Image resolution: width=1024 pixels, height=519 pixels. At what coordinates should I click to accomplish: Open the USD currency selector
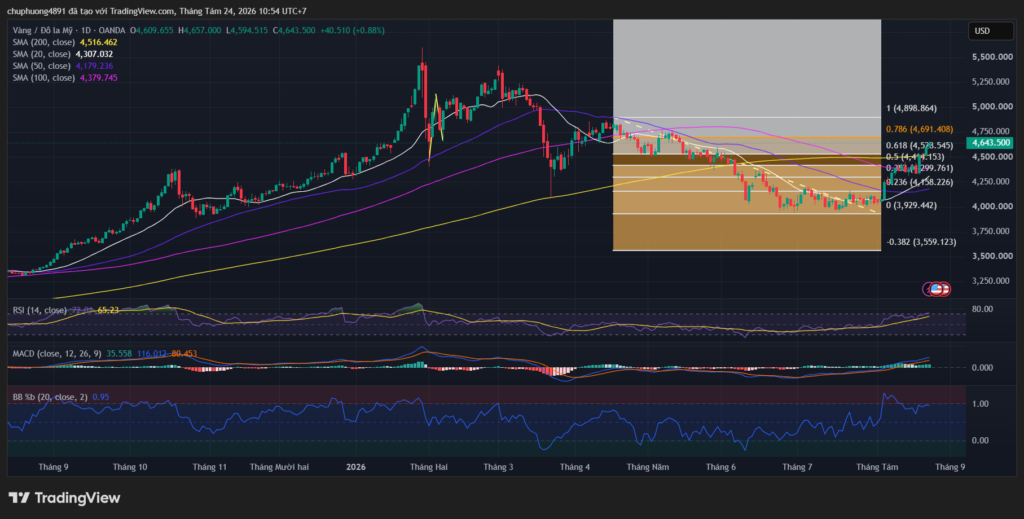990,31
